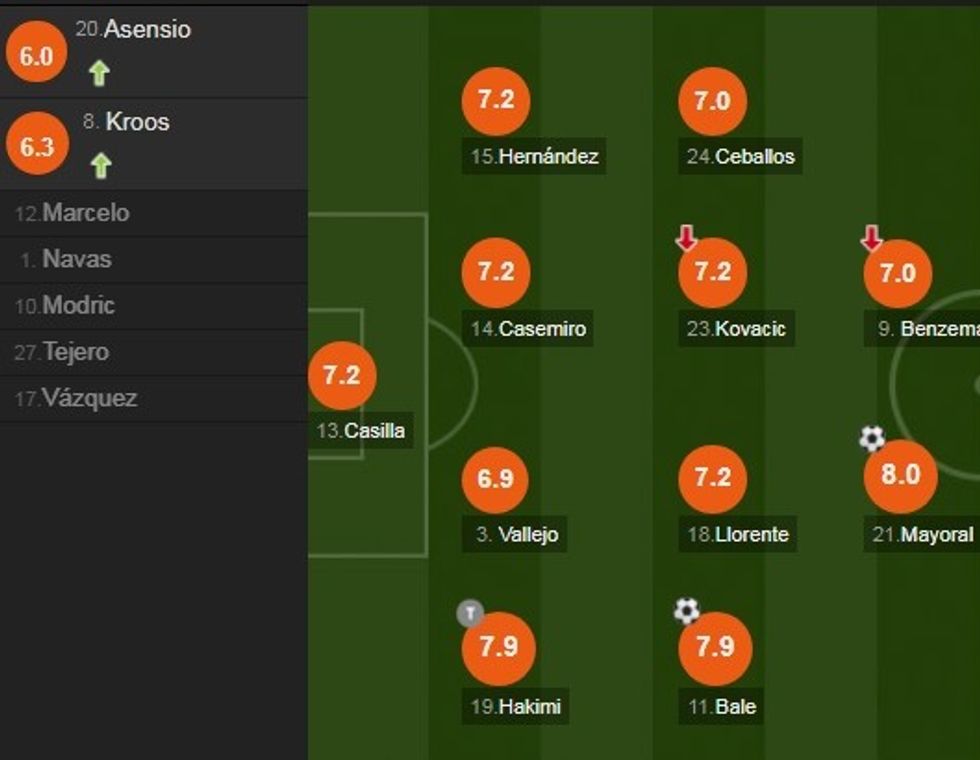Select Vázquez in the bench list
This screenshot has width=980, height=760.
click(89, 398)
